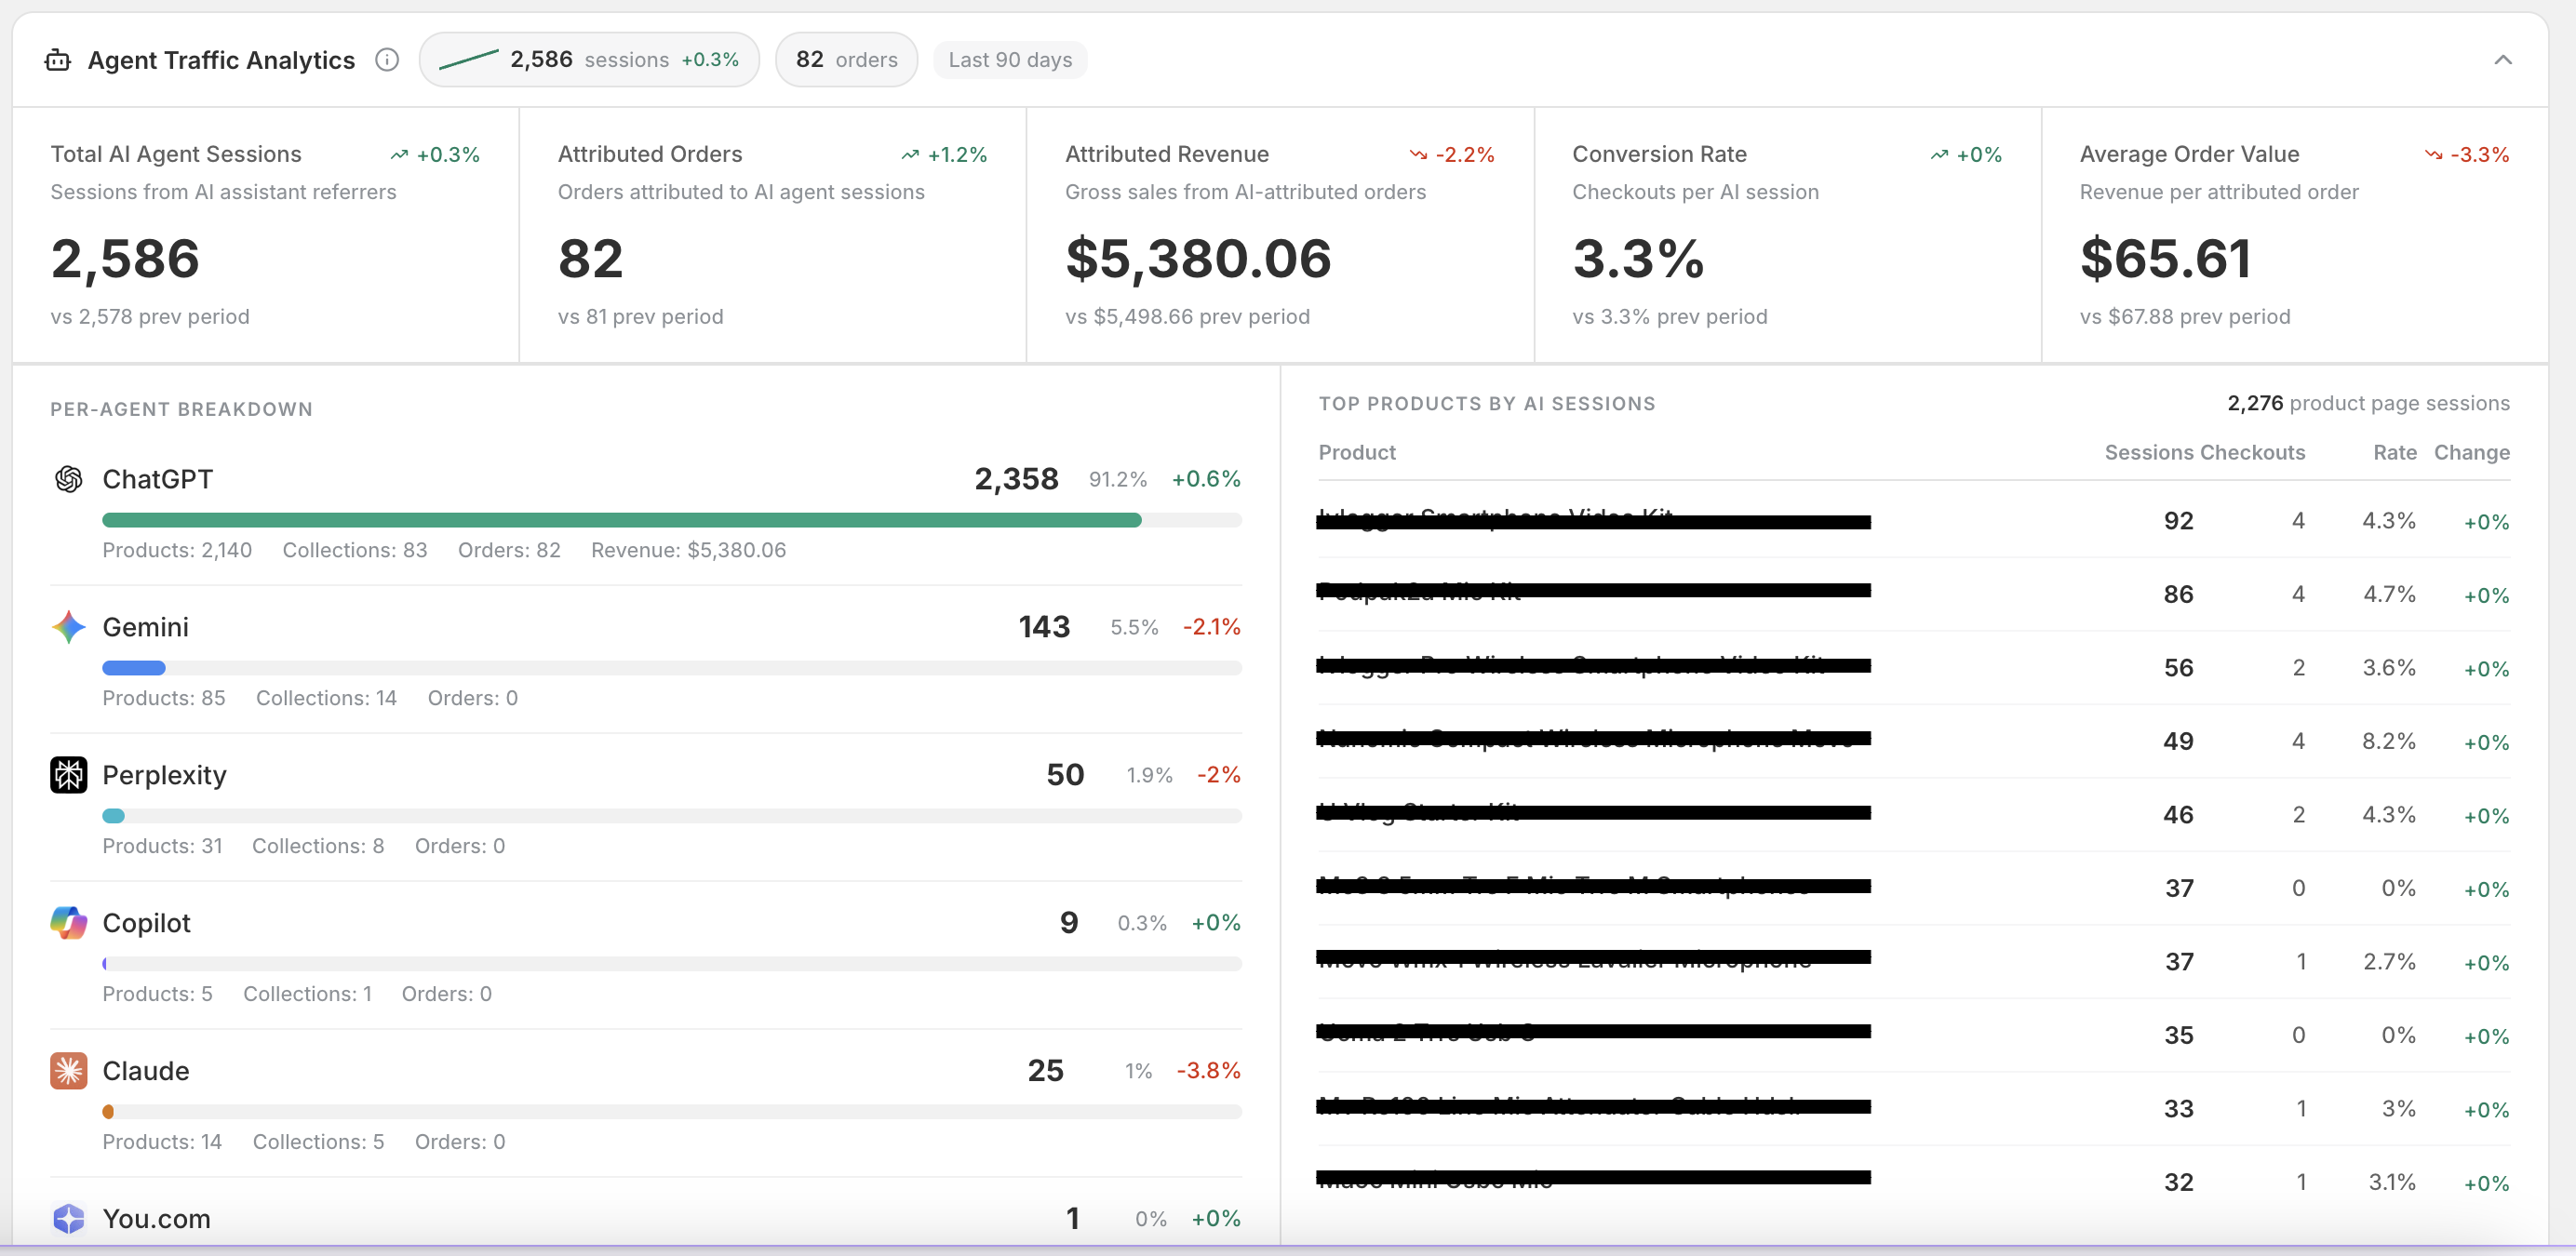Click the 82 orders pill

[846, 60]
